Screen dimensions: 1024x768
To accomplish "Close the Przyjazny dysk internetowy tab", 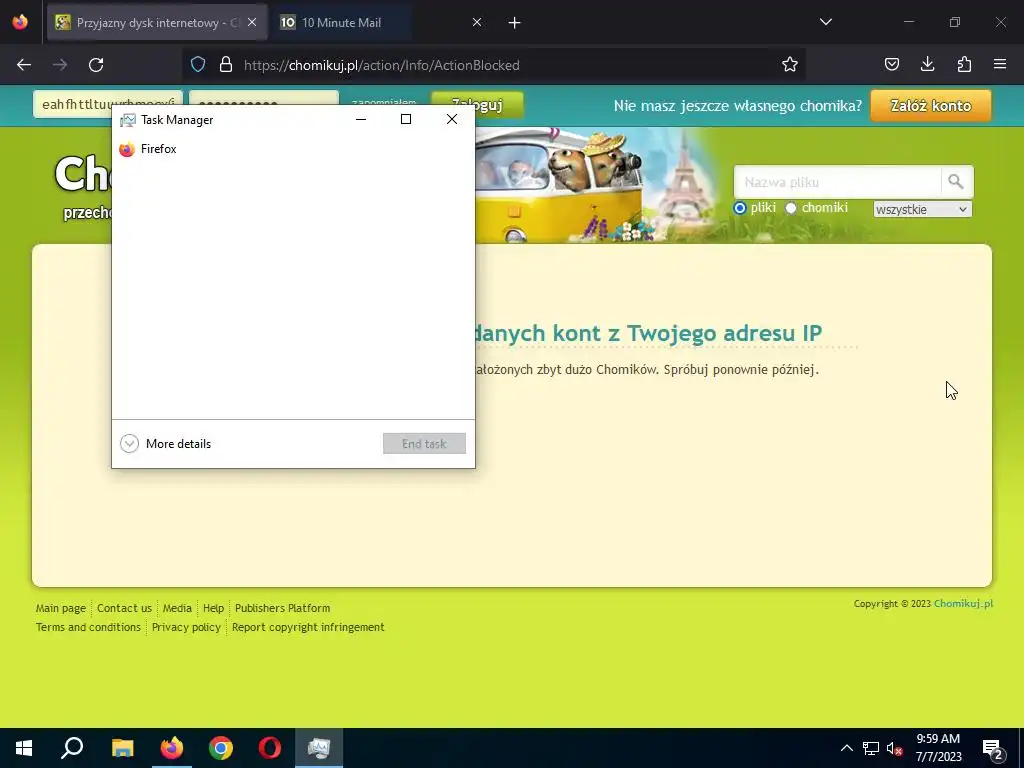I will pos(252,22).
